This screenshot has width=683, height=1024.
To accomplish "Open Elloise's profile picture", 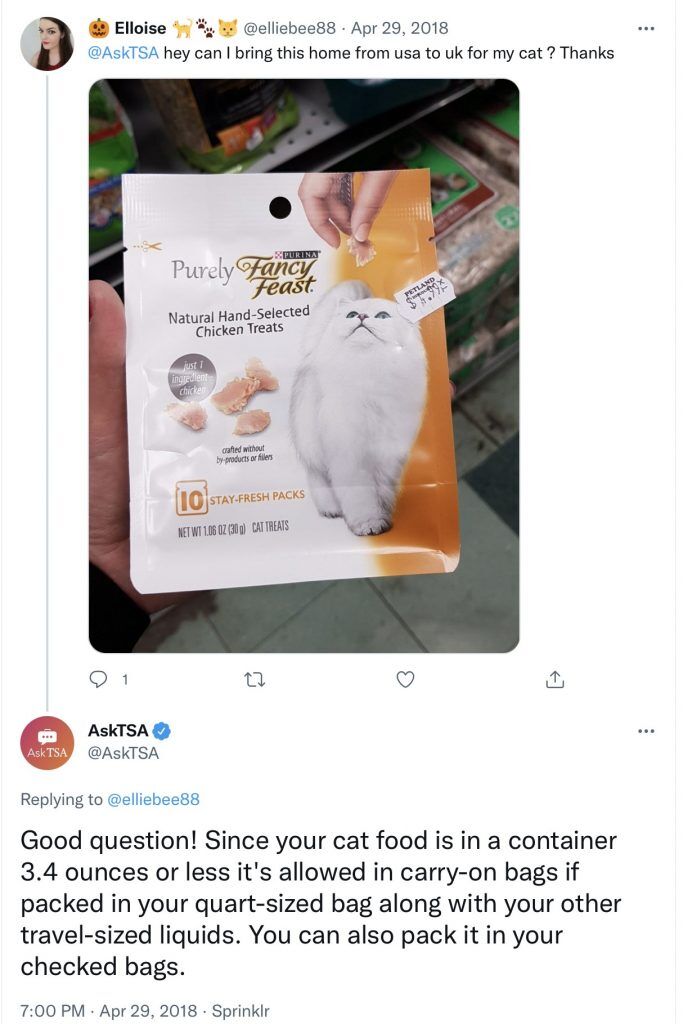I will pyautogui.click(x=47, y=44).
